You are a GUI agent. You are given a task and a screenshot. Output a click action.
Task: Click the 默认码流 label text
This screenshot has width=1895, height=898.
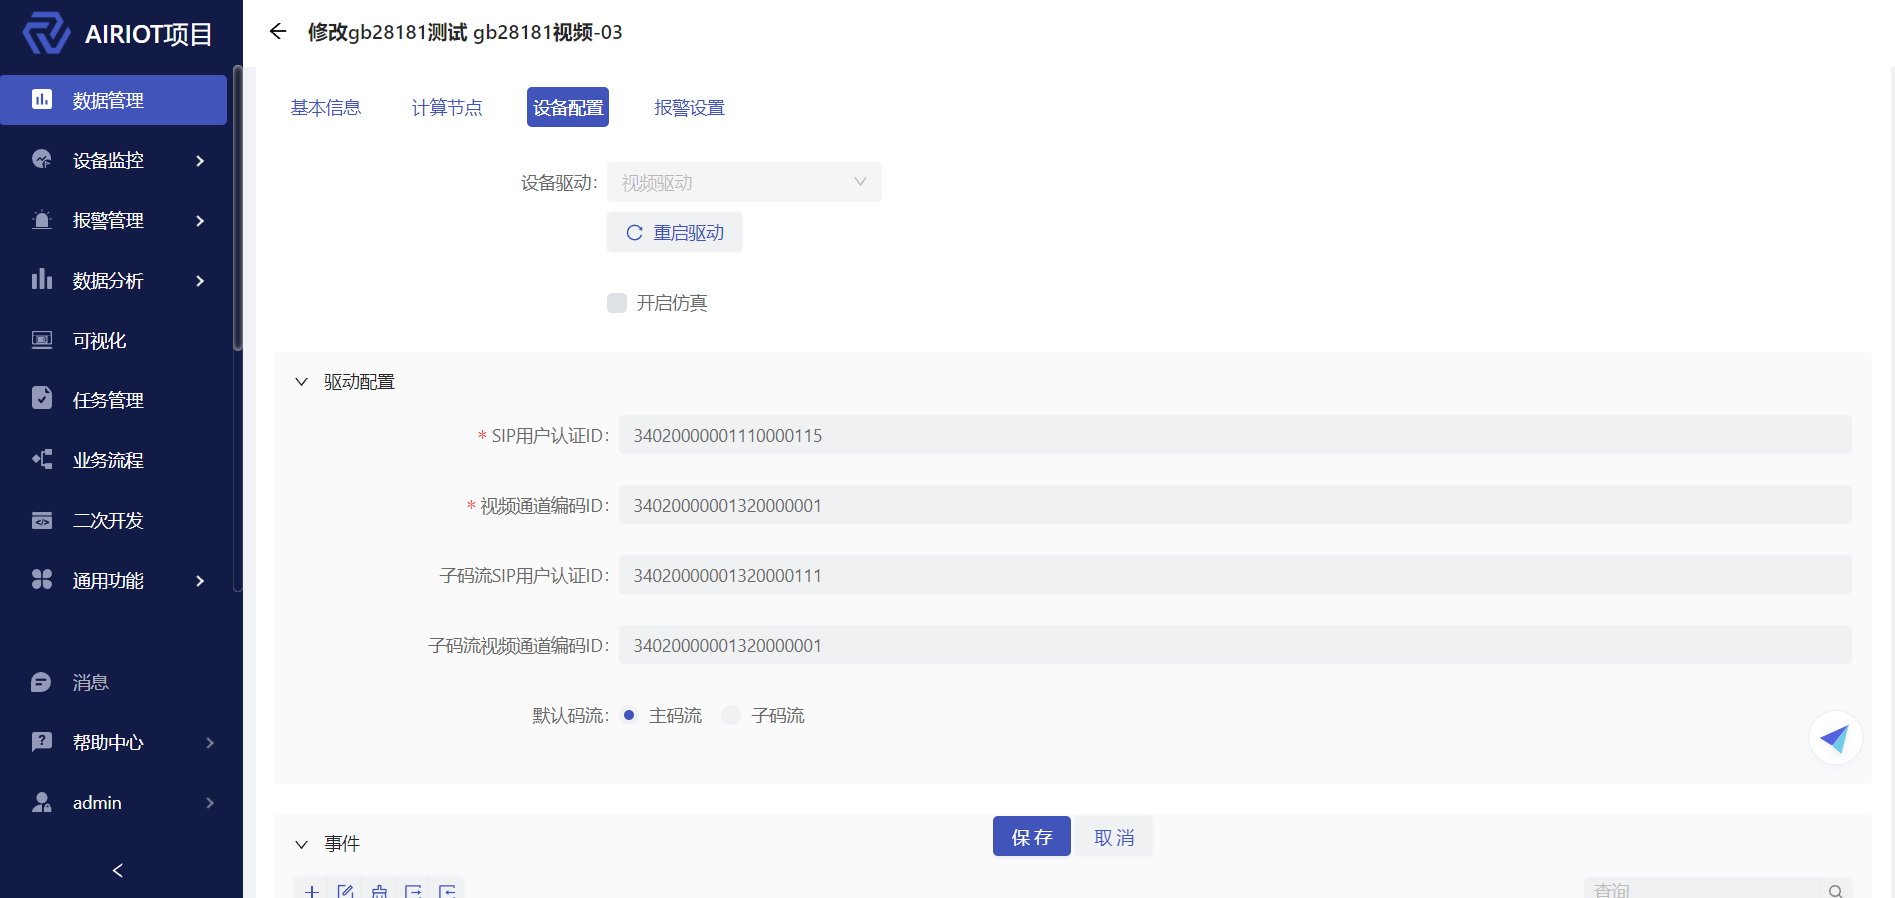(570, 715)
